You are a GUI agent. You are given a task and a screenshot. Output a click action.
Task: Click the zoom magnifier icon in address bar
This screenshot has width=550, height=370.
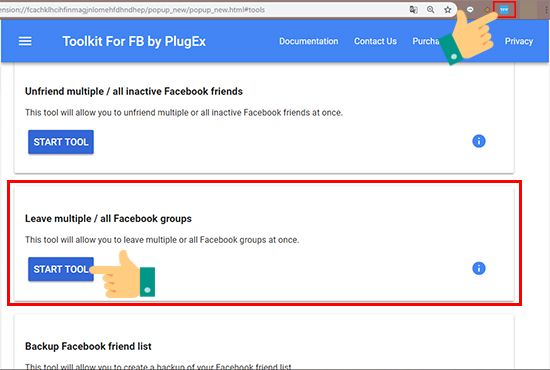click(x=431, y=10)
